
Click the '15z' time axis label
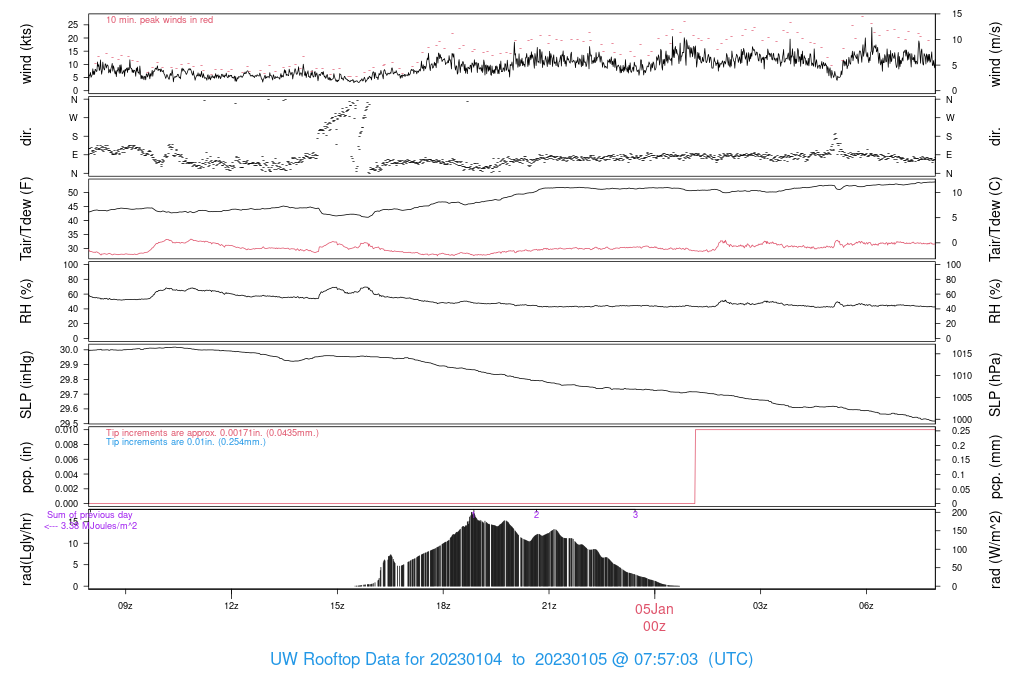tap(337, 606)
